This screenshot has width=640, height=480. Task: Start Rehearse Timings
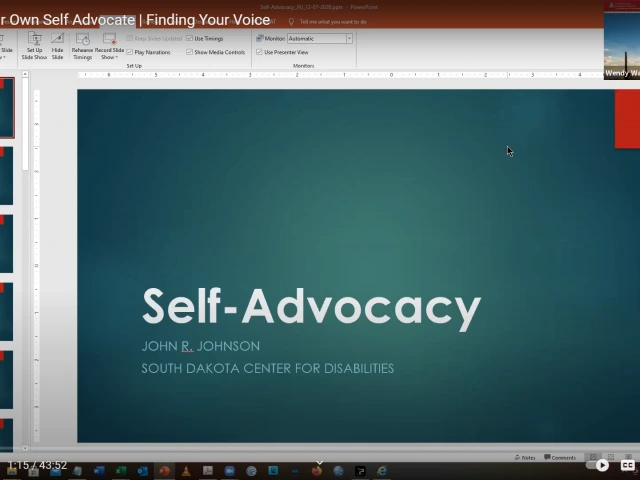coord(82,46)
